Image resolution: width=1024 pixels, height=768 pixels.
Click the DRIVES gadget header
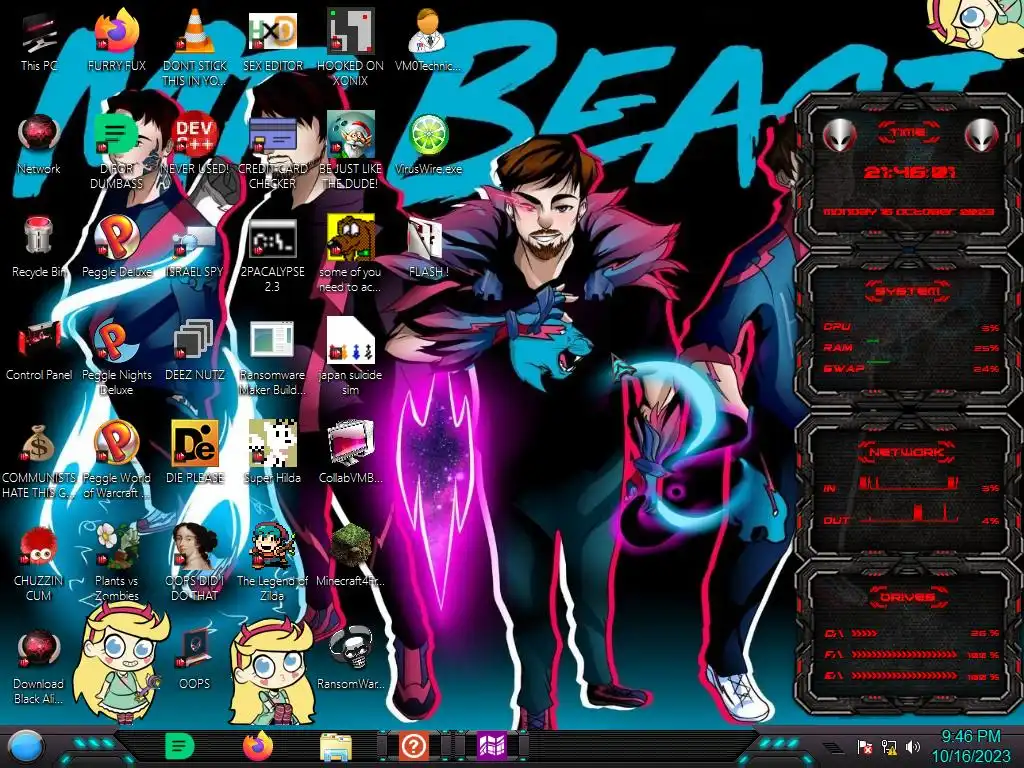908,597
